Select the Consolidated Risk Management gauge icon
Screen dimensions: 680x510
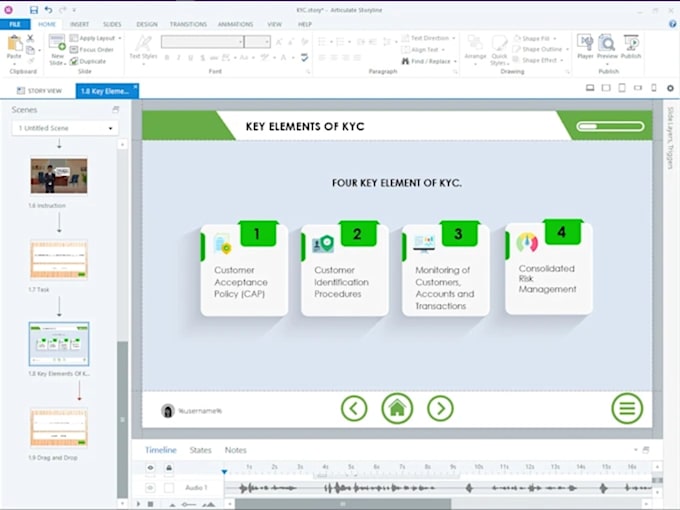[527, 242]
